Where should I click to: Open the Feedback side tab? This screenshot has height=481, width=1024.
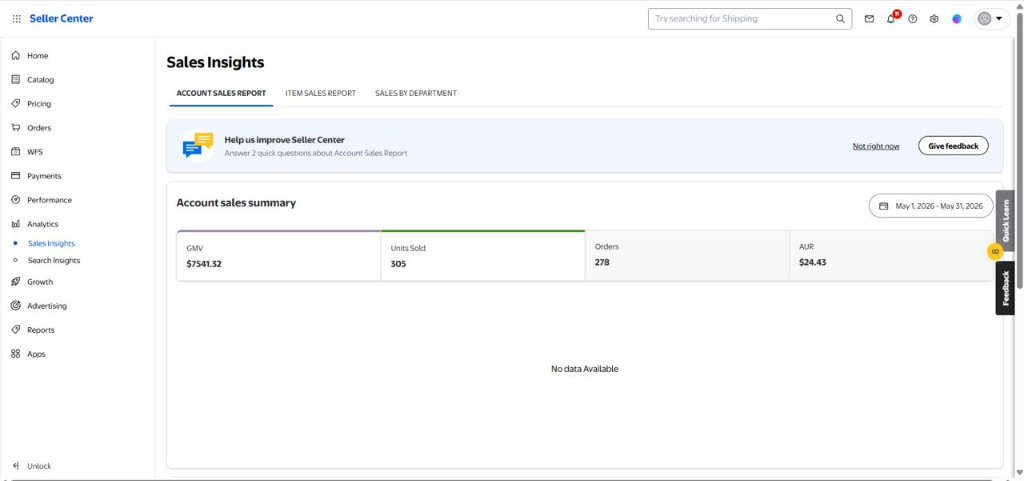tap(1005, 288)
